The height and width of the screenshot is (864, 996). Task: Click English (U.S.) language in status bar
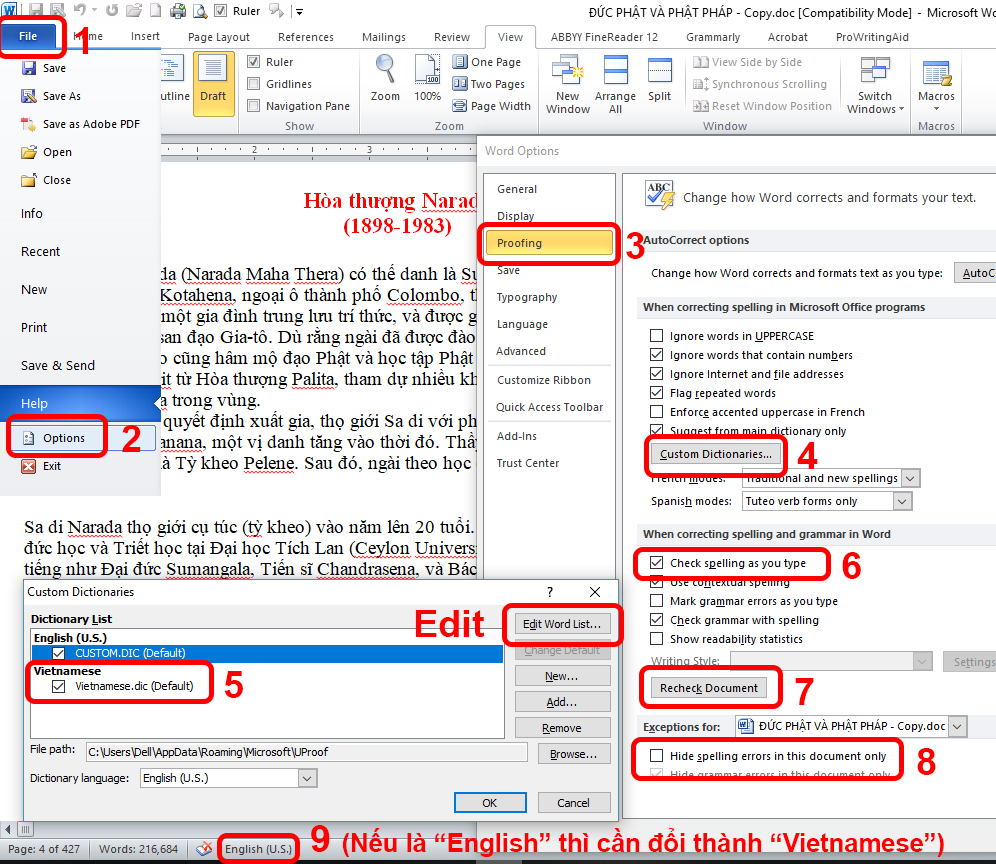[x=259, y=849]
